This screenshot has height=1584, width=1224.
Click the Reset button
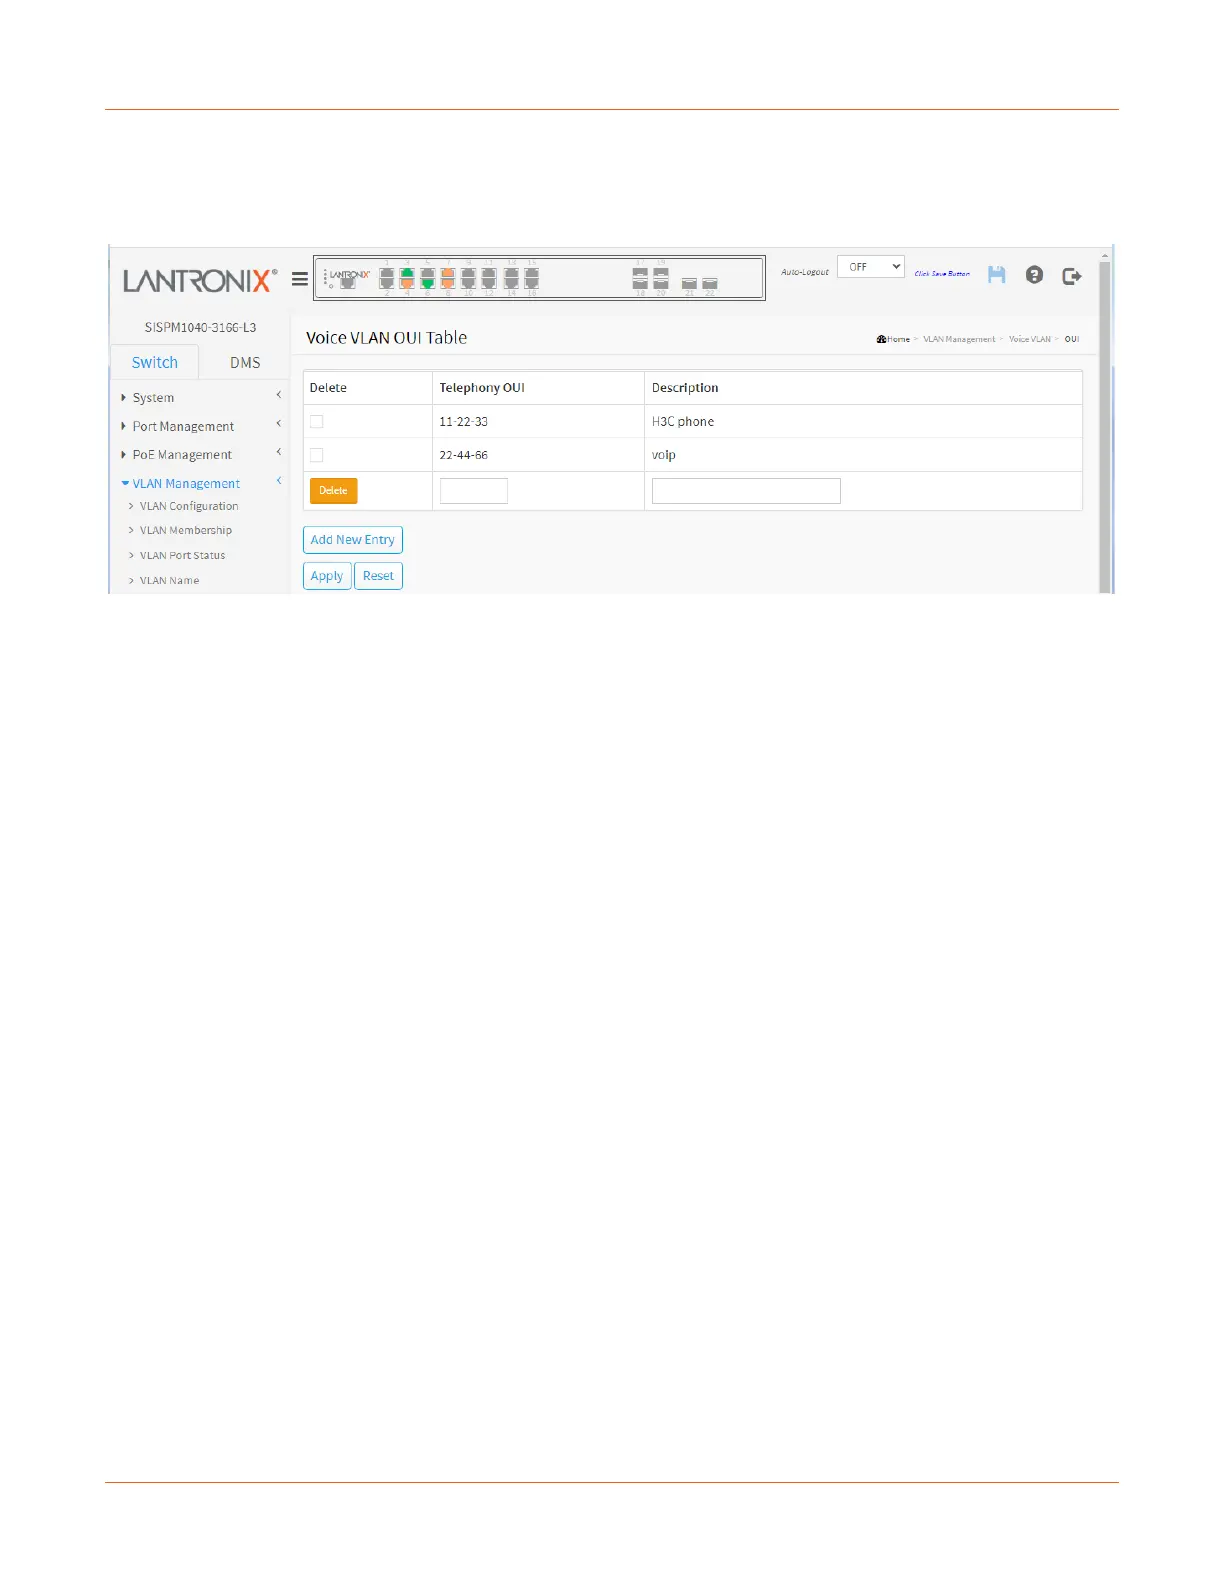(x=378, y=576)
